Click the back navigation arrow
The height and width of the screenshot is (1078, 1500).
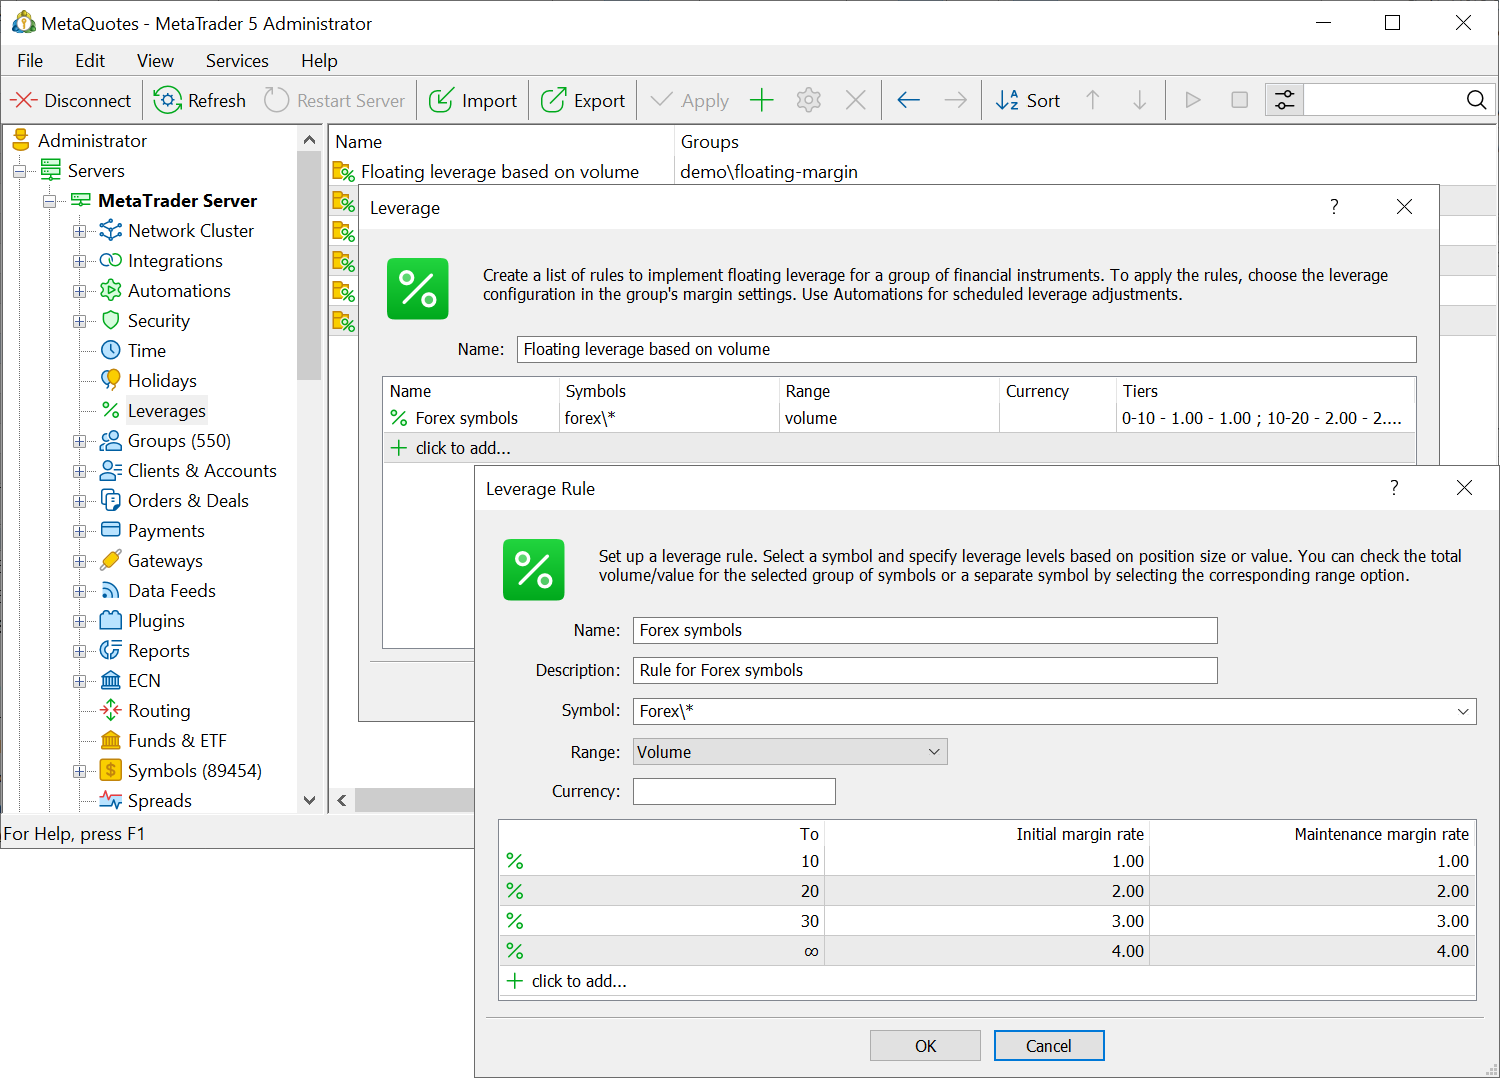click(908, 99)
